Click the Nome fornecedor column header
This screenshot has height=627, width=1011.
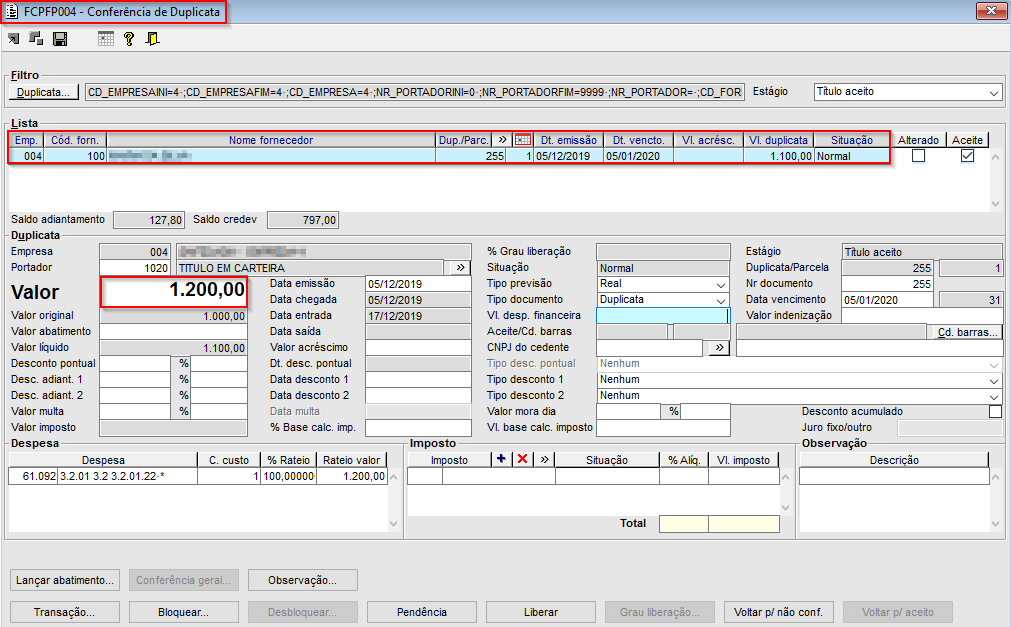pyautogui.click(x=271, y=139)
